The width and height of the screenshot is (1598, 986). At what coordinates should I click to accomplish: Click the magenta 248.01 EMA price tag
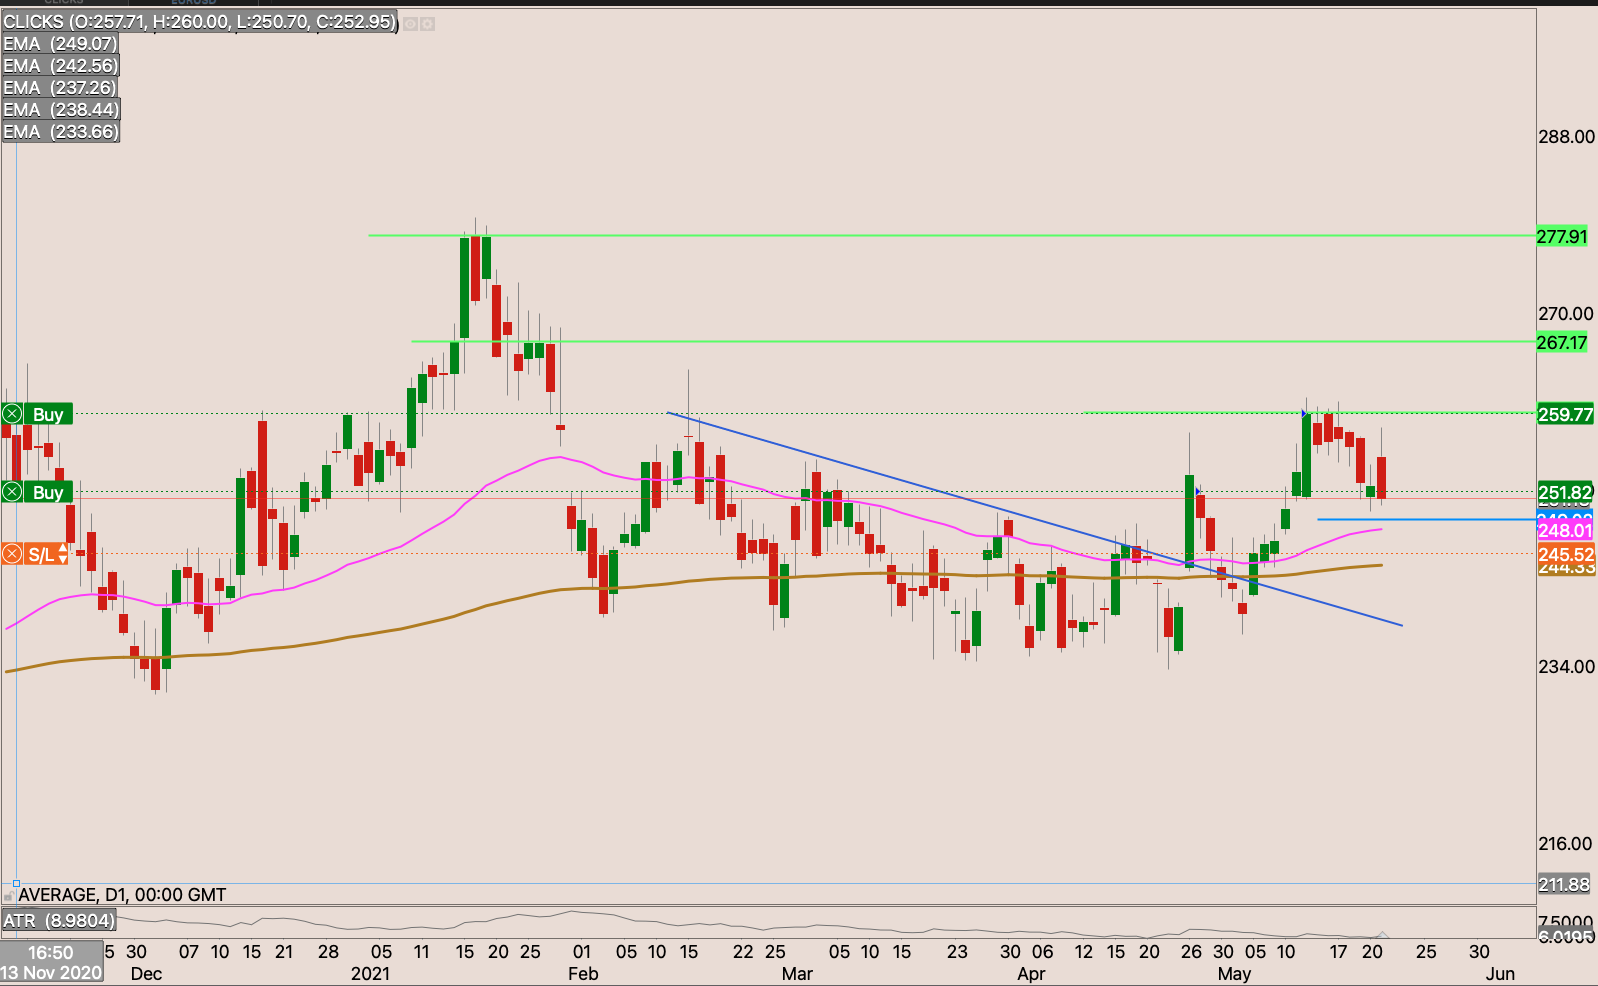(1565, 530)
